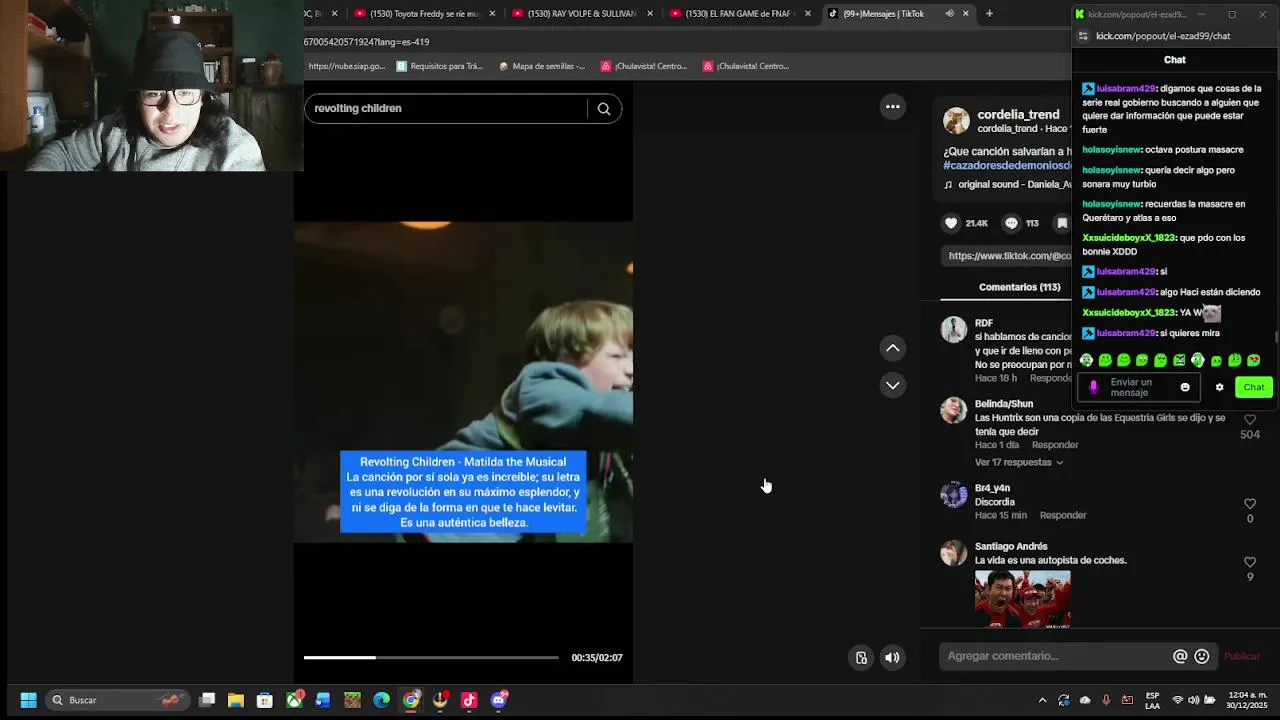This screenshot has width=1280, height=720.
Task: Open 'Requisitos para Trá...' bookmark
Action: 440,66
